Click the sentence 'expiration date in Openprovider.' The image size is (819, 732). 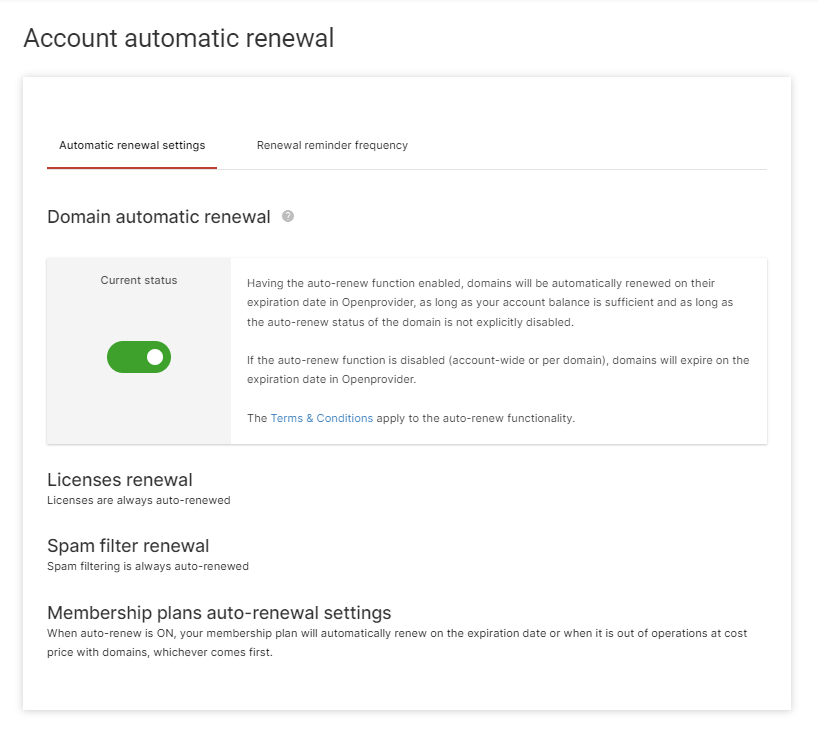pyautogui.click(x=332, y=379)
